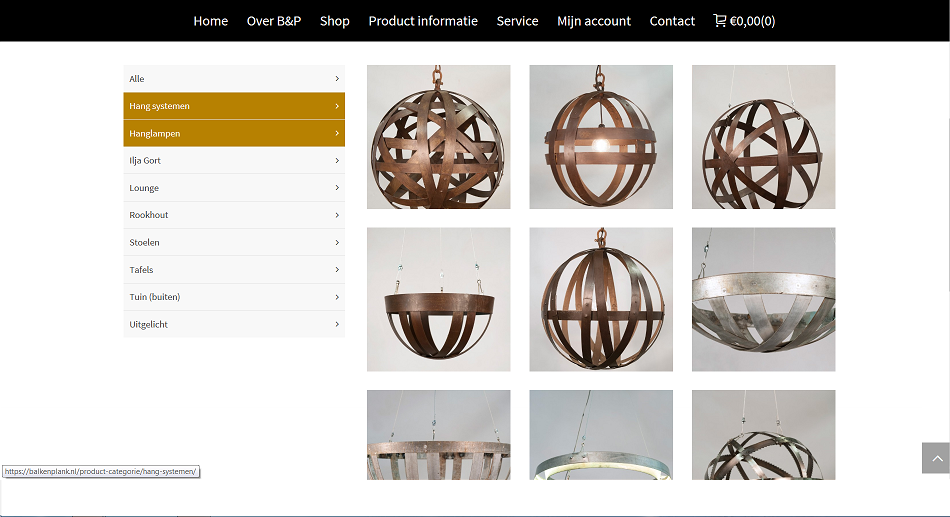
Task: Expand chevron on the Alle row
Action: coord(337,79)
